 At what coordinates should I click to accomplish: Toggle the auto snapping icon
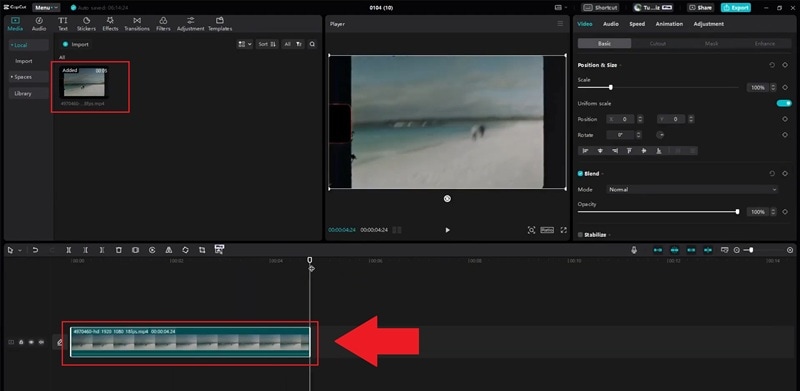tap(674, 250)
